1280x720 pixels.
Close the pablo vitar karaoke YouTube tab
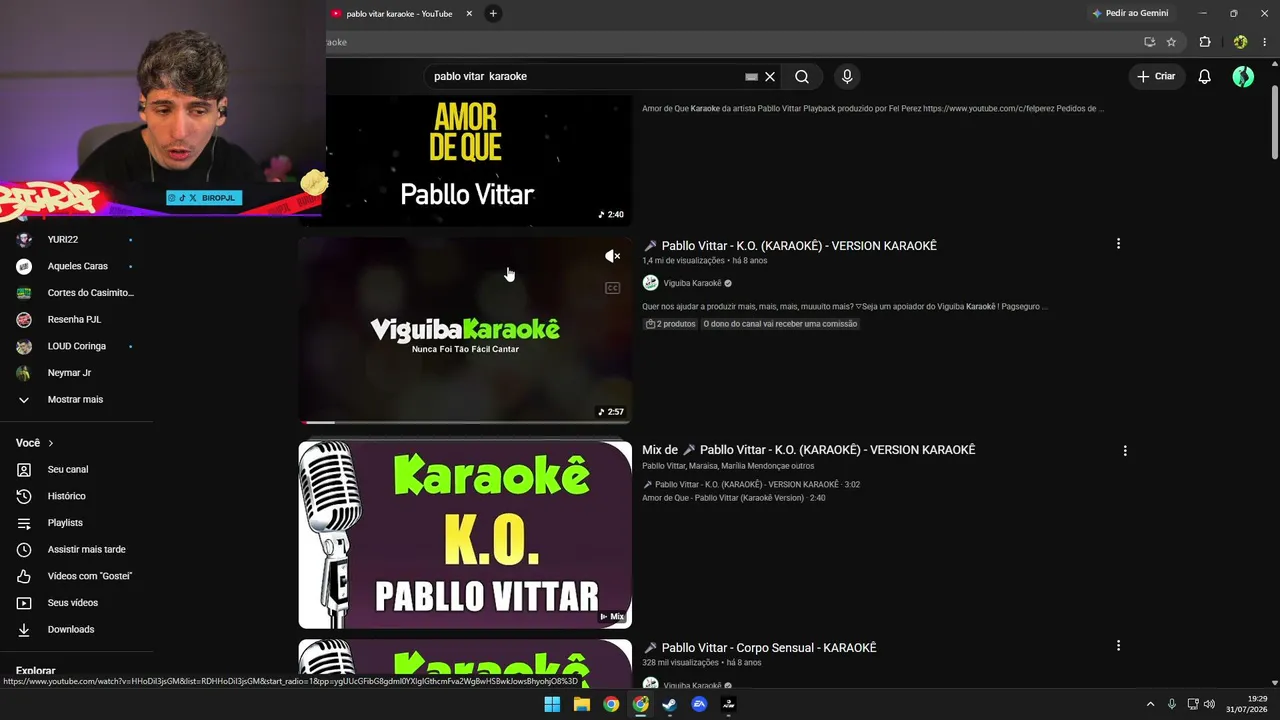tap(469, 14)
